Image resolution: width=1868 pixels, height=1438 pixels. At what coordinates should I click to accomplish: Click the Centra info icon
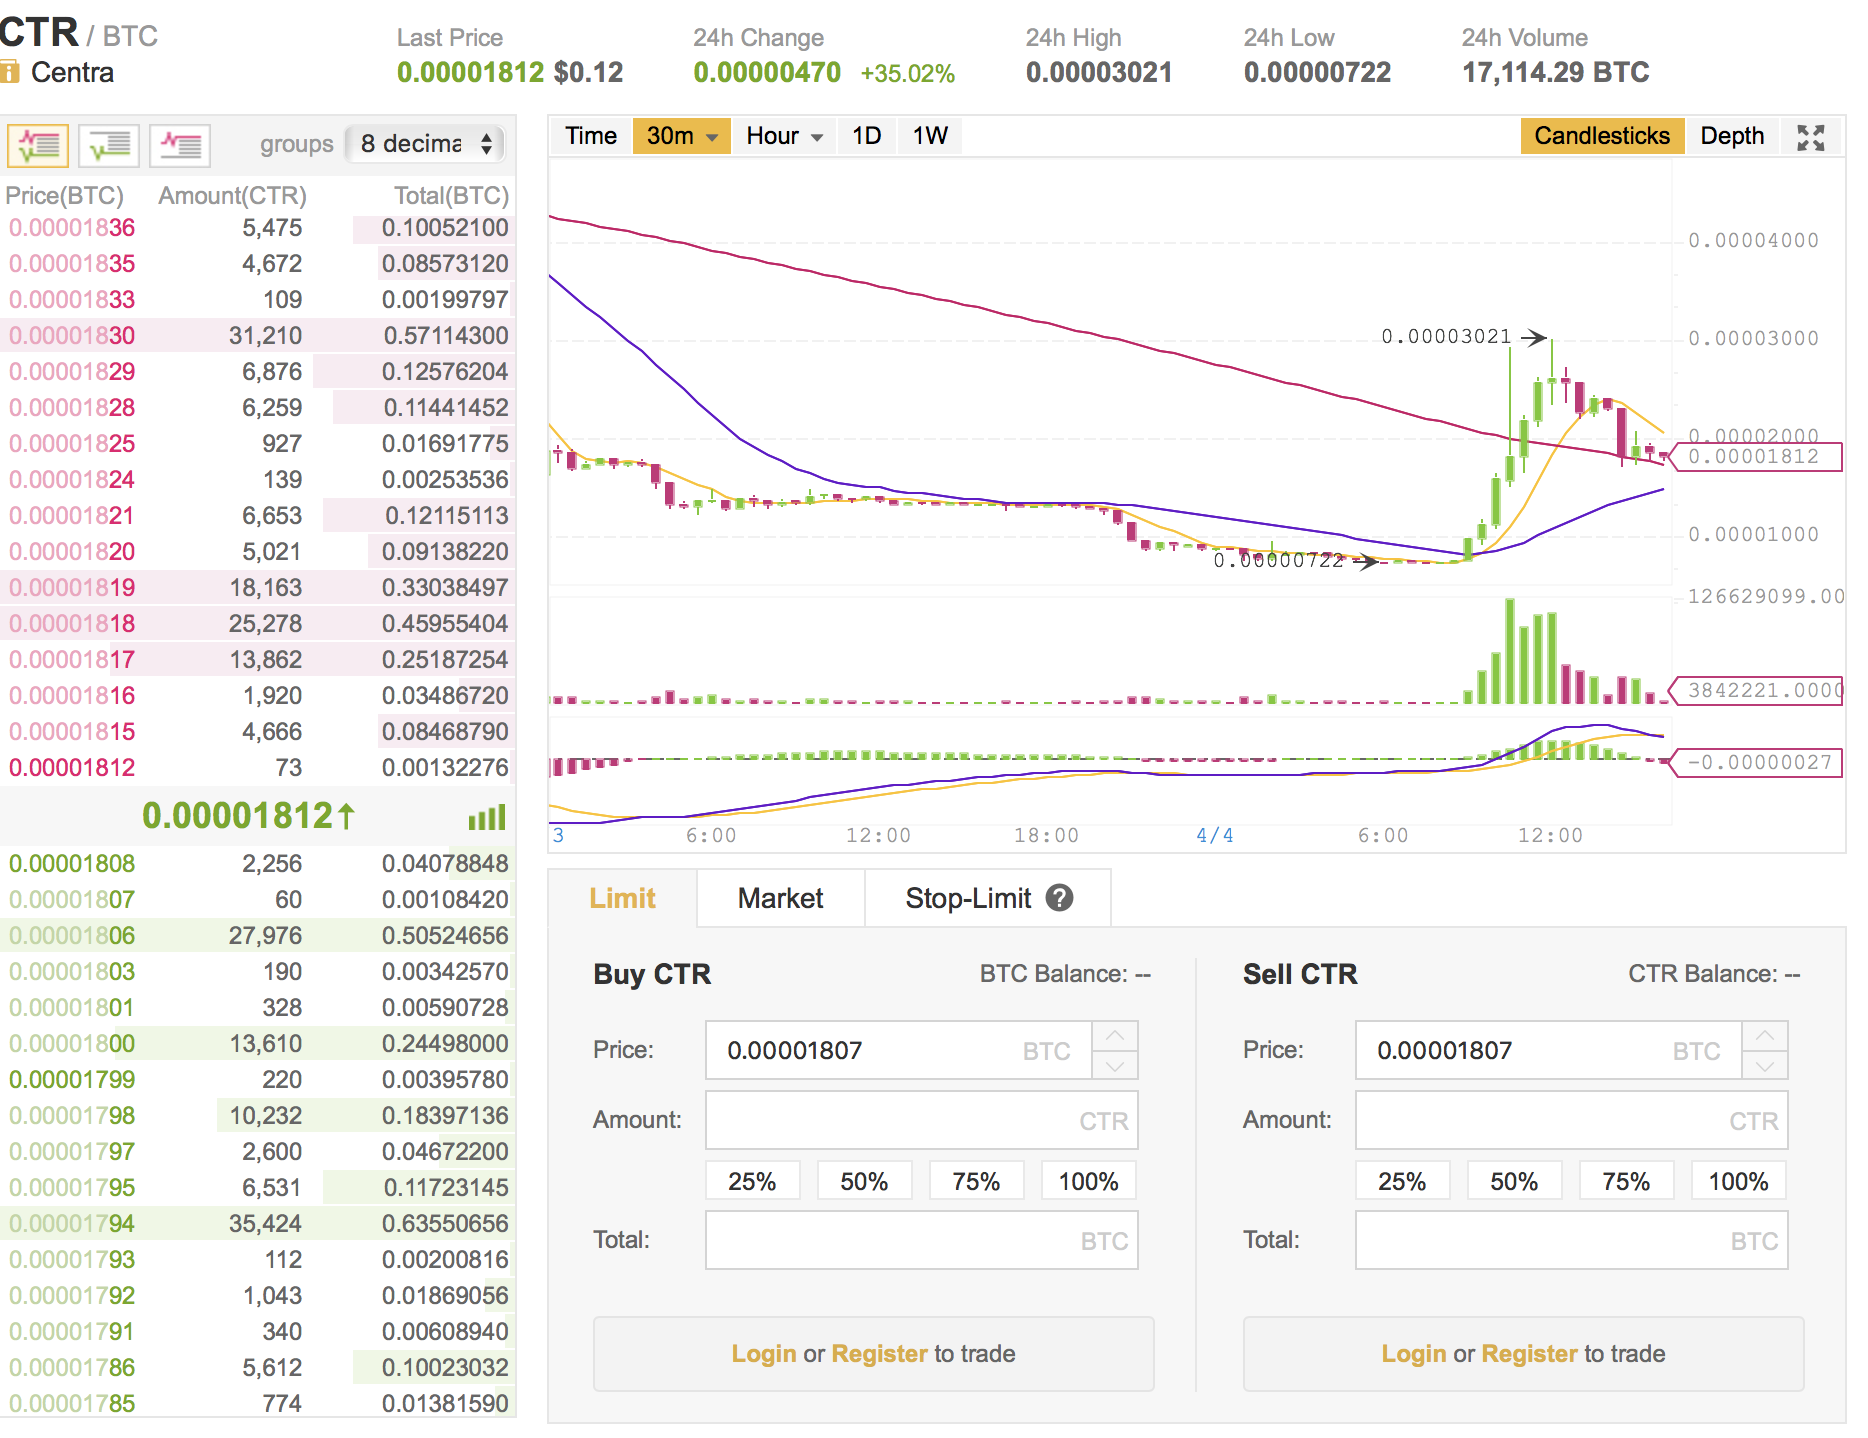[x=9, y=72]
